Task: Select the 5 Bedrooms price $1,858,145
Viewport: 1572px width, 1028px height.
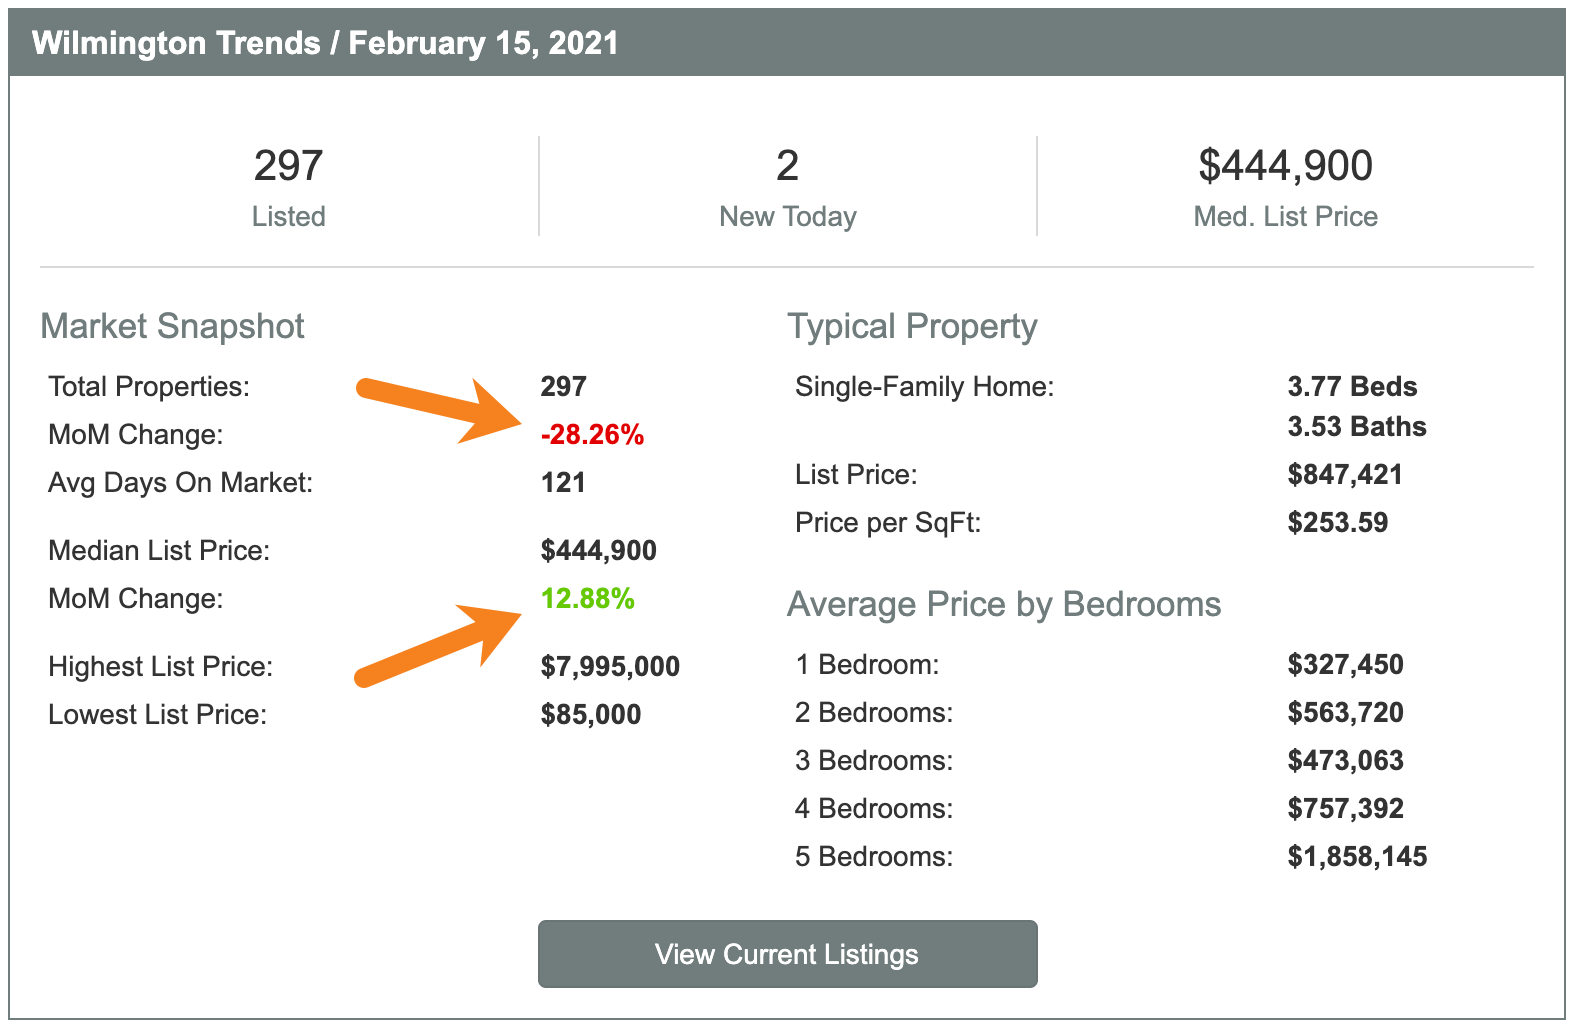Action: click(x=1357, y=857)
